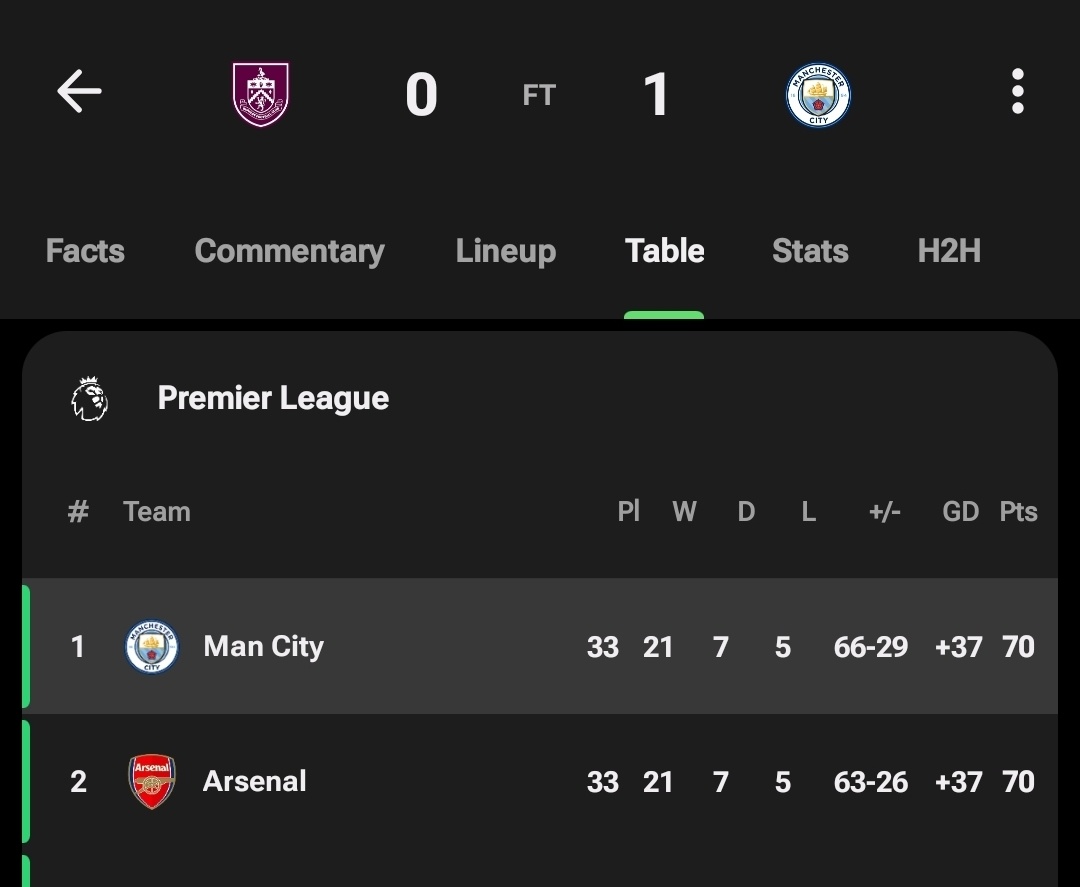Open the Commentary tab

click(x=289, y=251)
